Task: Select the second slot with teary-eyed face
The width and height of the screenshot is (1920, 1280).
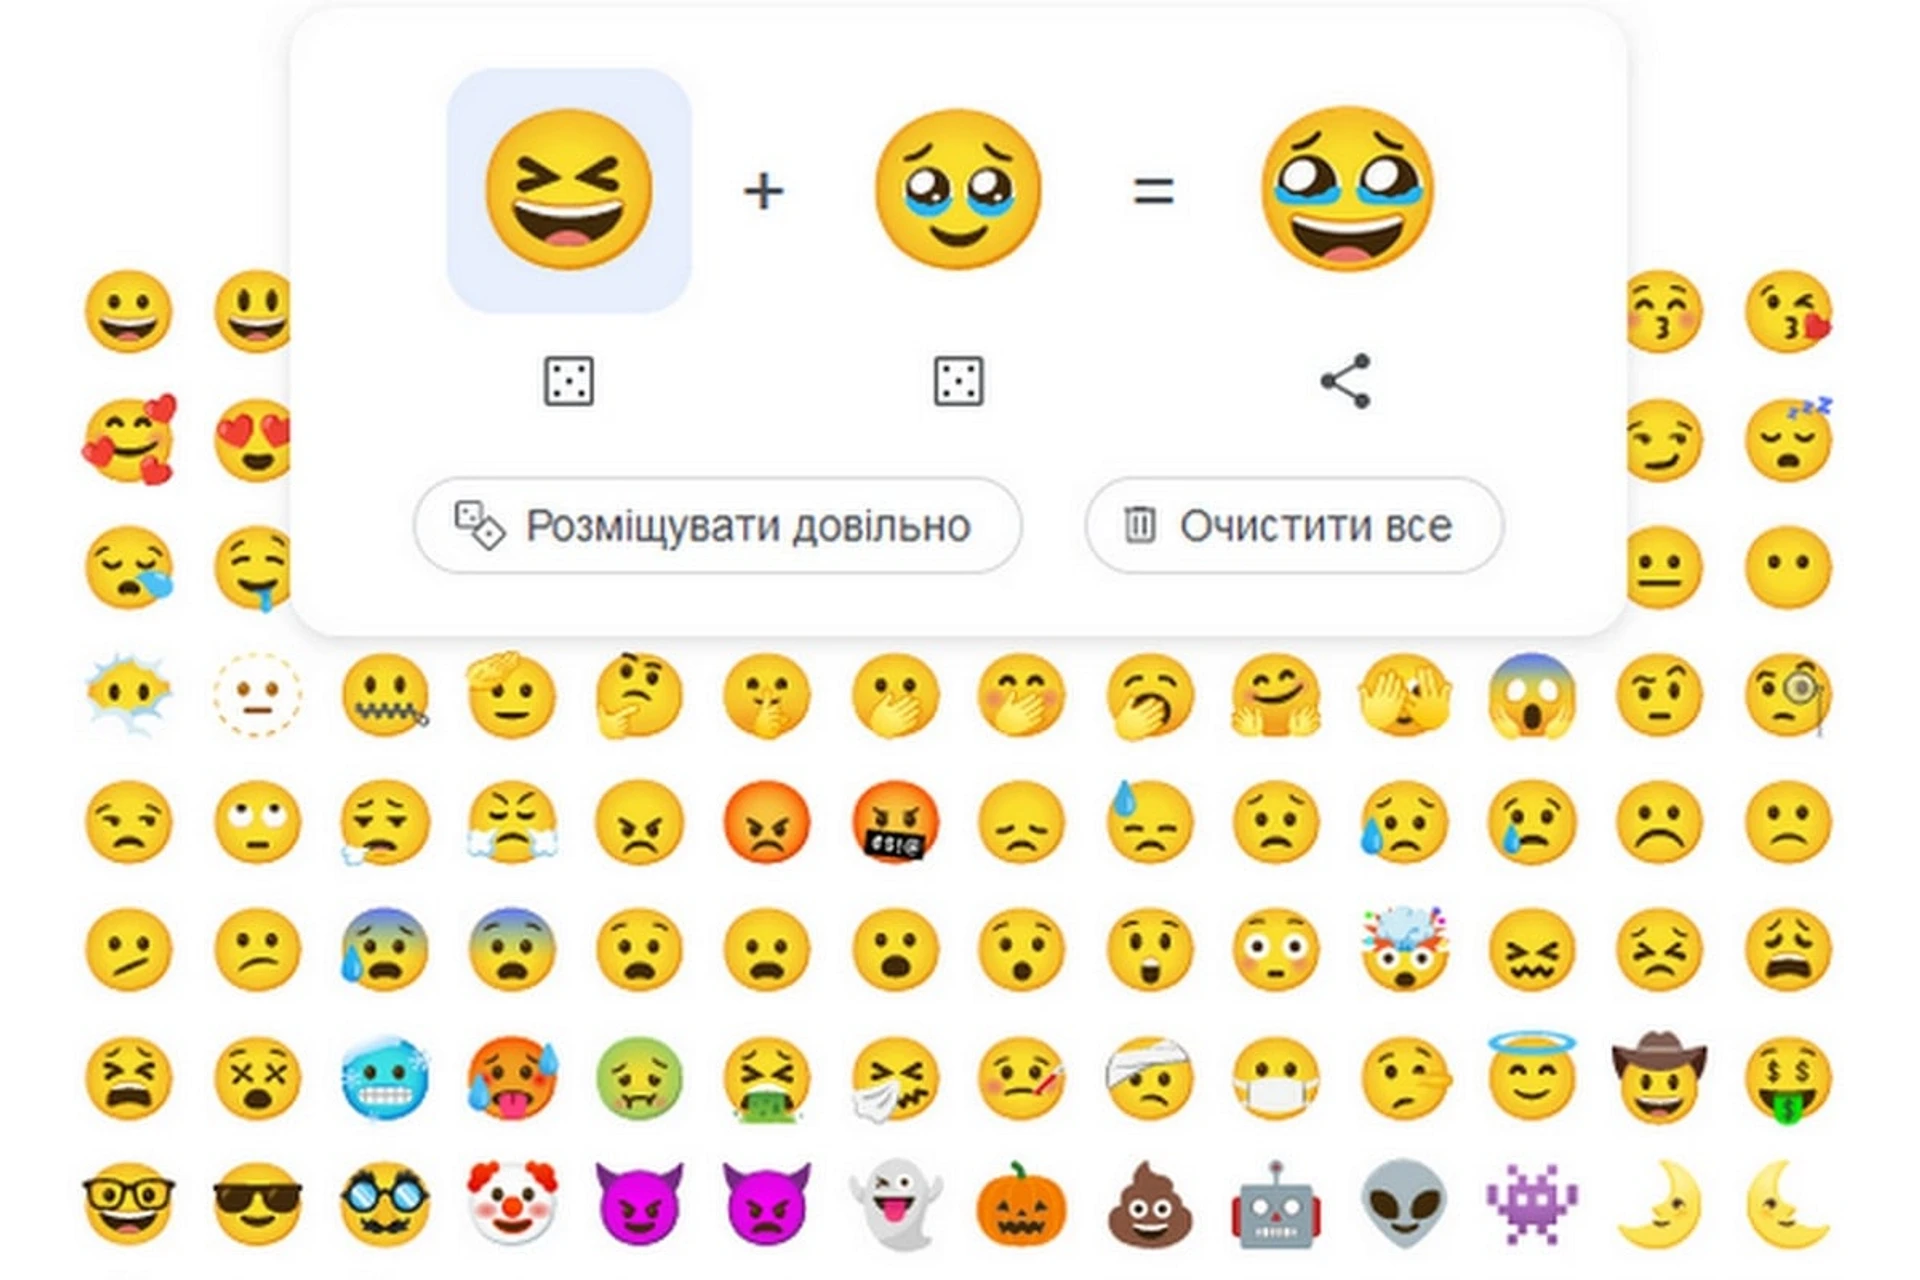Action: (958, 190)
